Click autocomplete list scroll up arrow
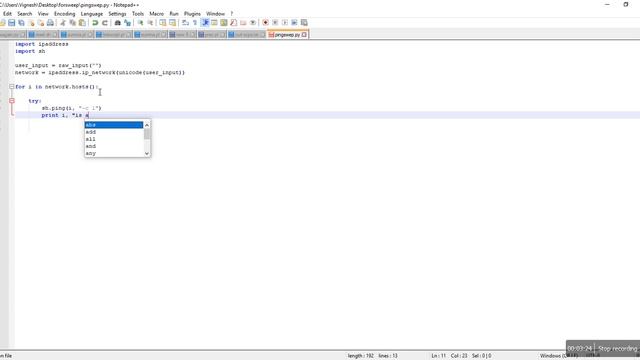The image size is (640, 360). click(x=147, y=125)
